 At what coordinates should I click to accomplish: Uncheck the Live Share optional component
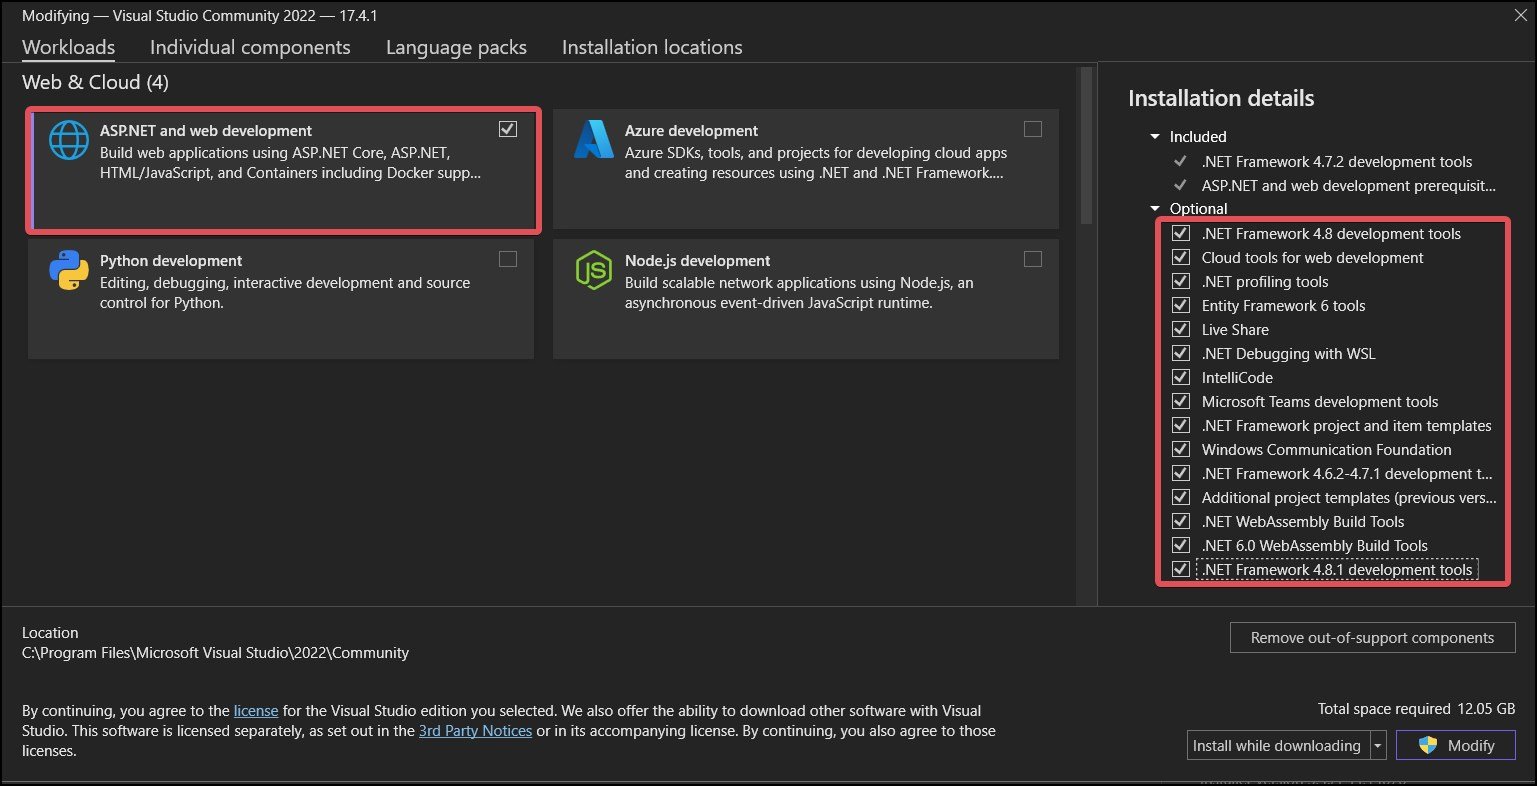pos(1181,330)
